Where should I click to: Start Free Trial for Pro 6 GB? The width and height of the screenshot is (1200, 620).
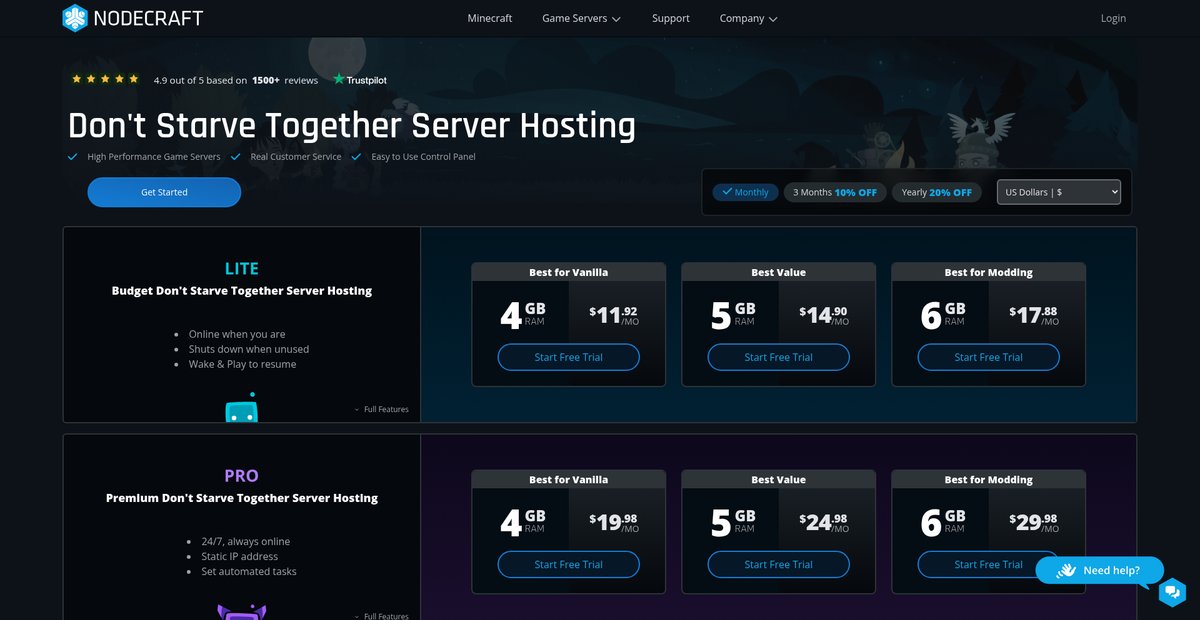point(989,564)
